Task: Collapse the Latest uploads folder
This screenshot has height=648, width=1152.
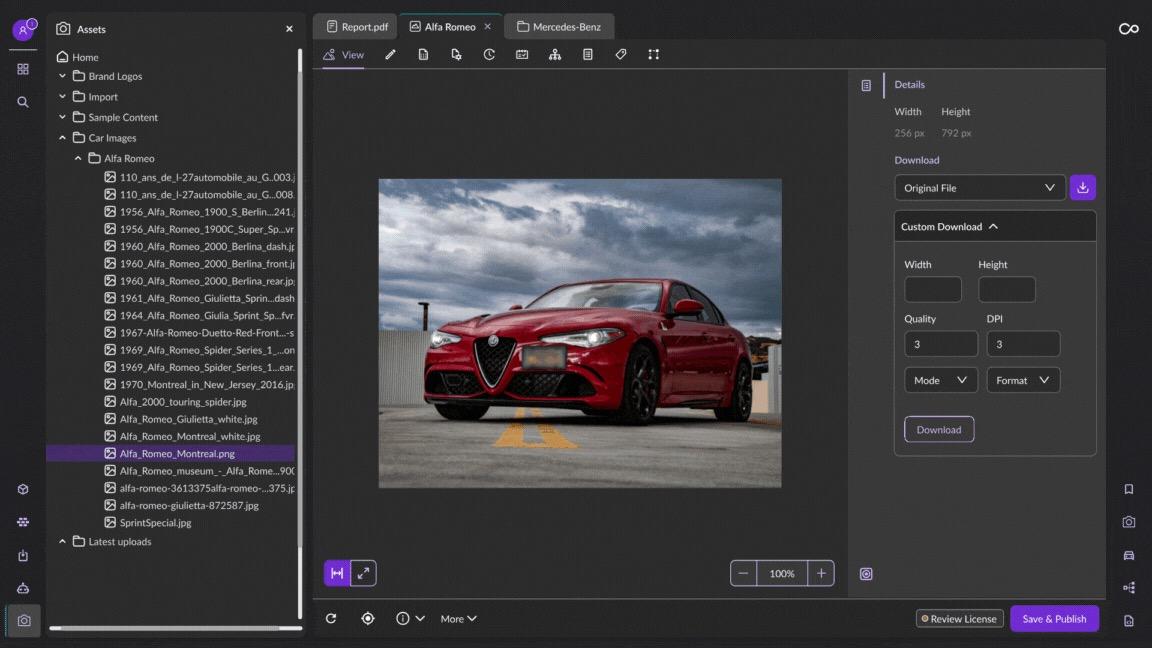Action: coord(62,541)
